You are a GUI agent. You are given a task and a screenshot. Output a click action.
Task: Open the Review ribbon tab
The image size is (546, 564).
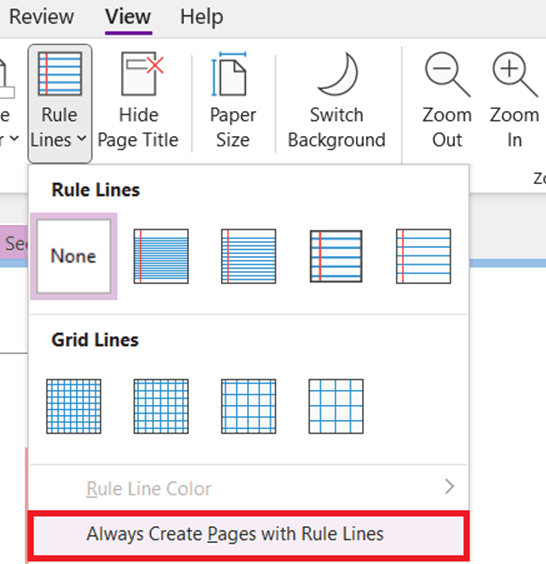click(41, 17)
